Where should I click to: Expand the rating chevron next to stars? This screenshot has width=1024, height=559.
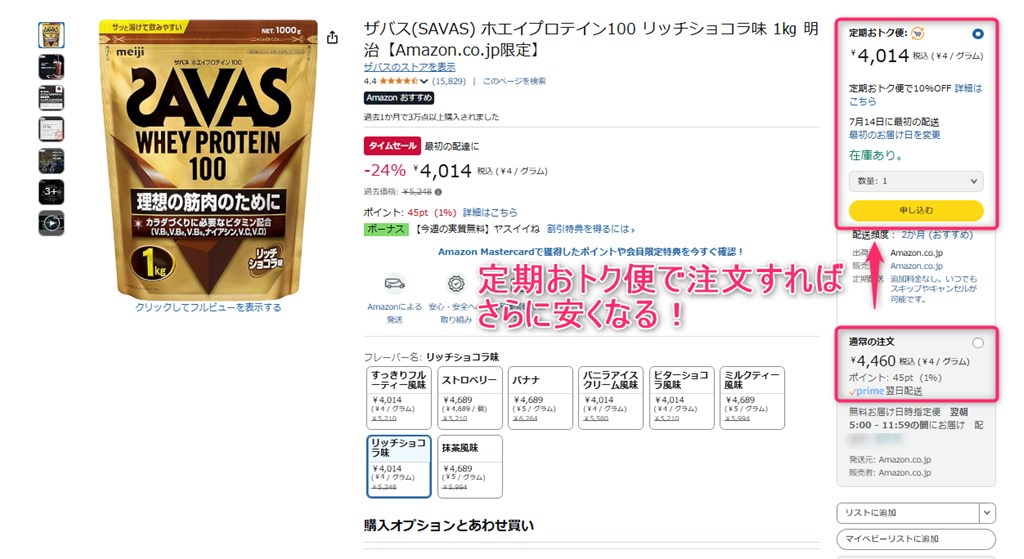424,82
